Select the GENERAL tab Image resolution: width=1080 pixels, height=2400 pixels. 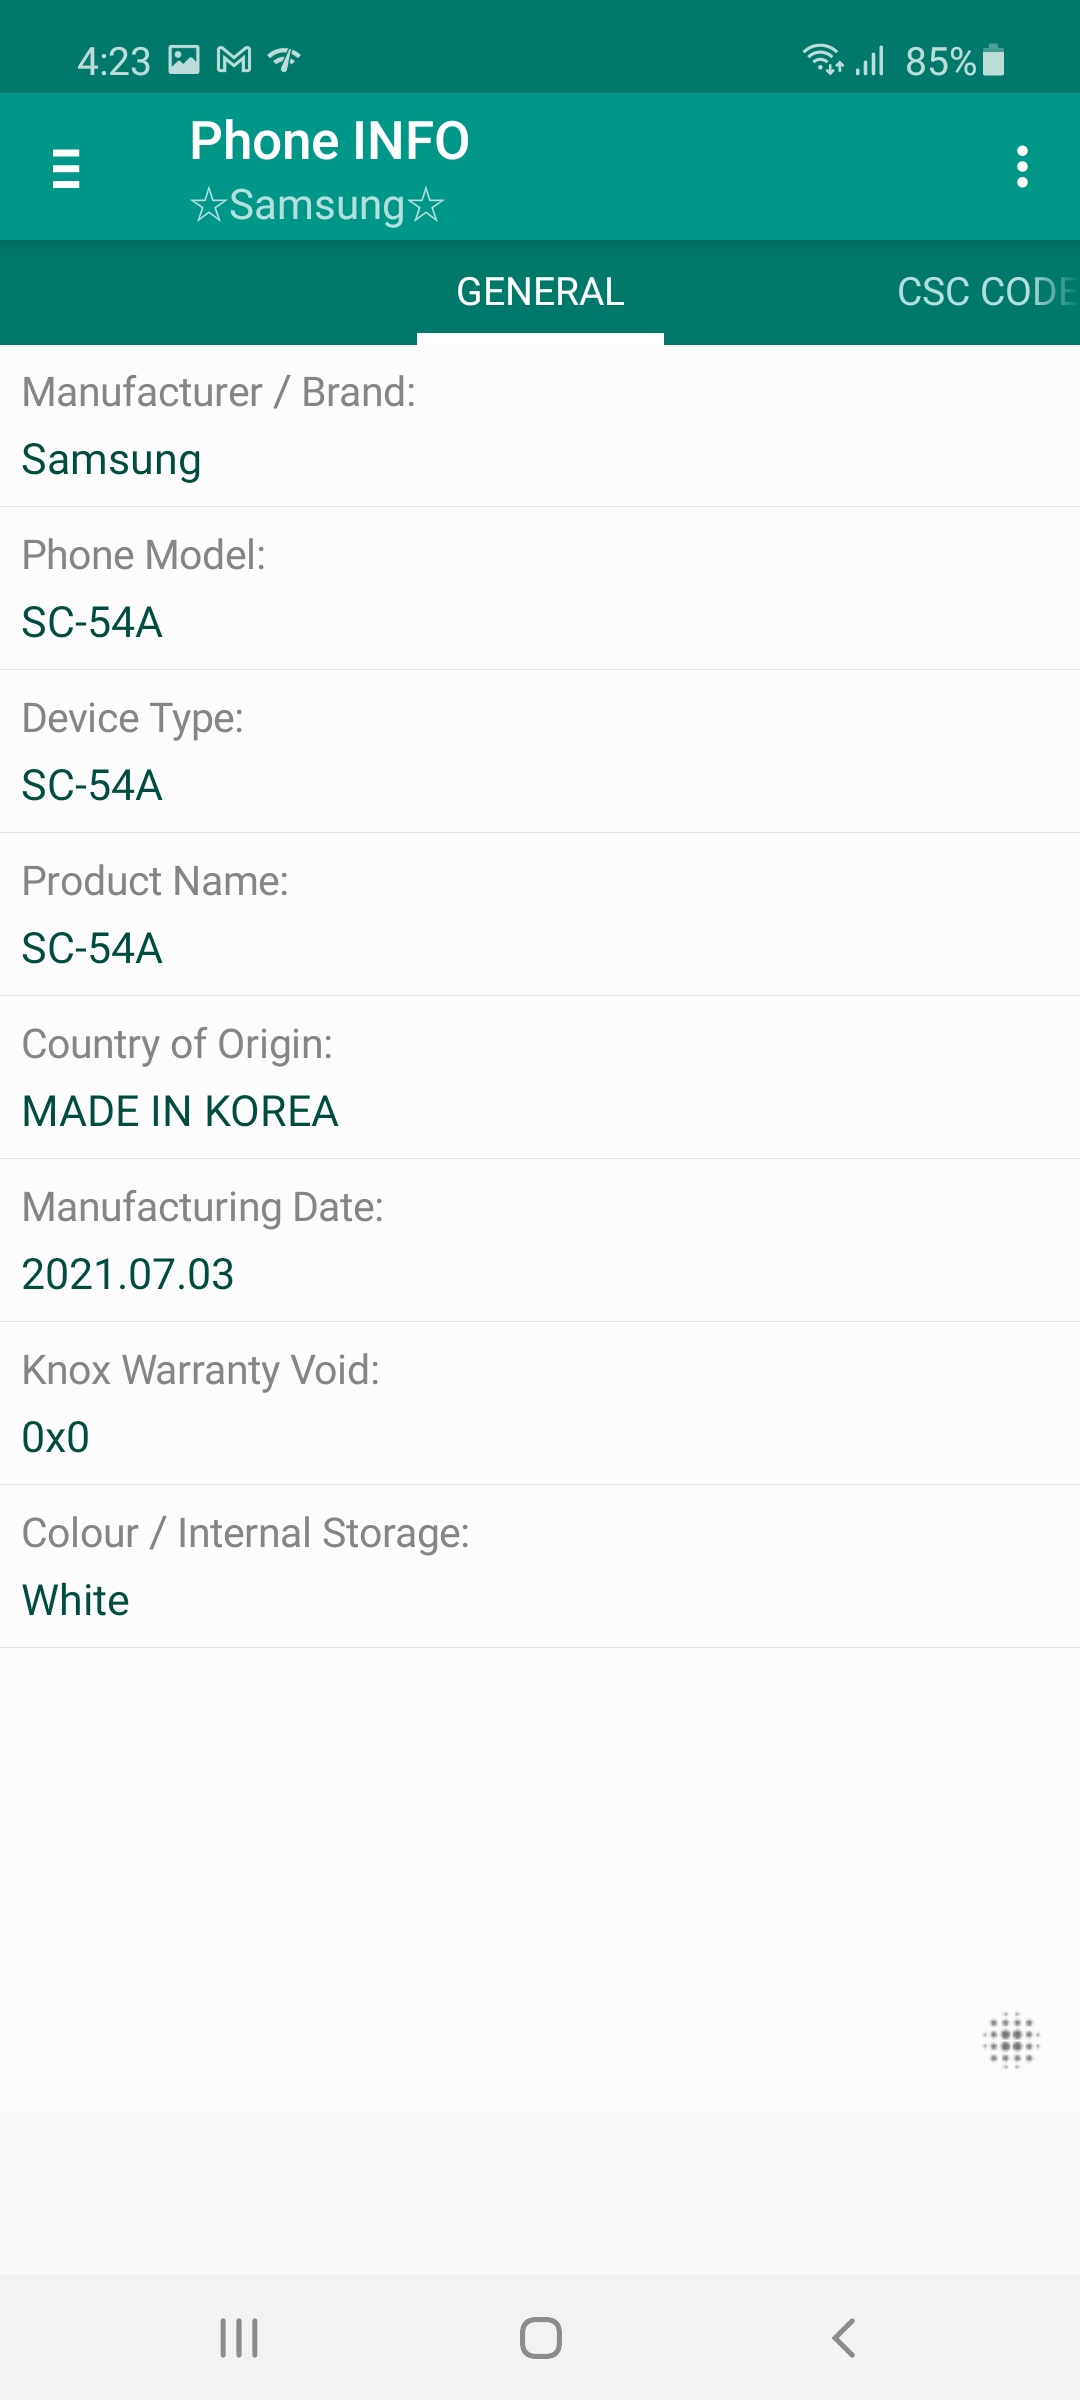[540, 292]
